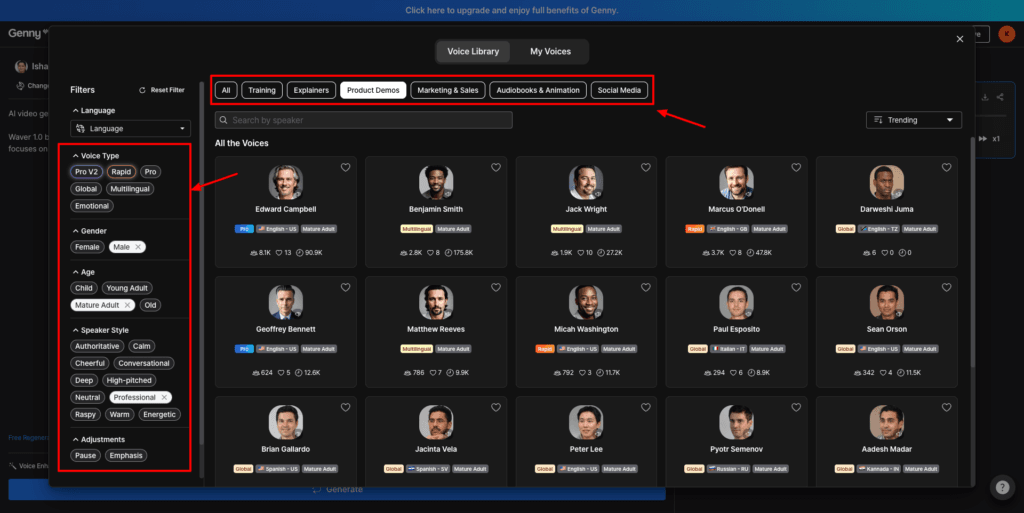Toggle the Pro V2 voice type filter
This screenshot has width=1024, height=513.
[x=86, y=172]
